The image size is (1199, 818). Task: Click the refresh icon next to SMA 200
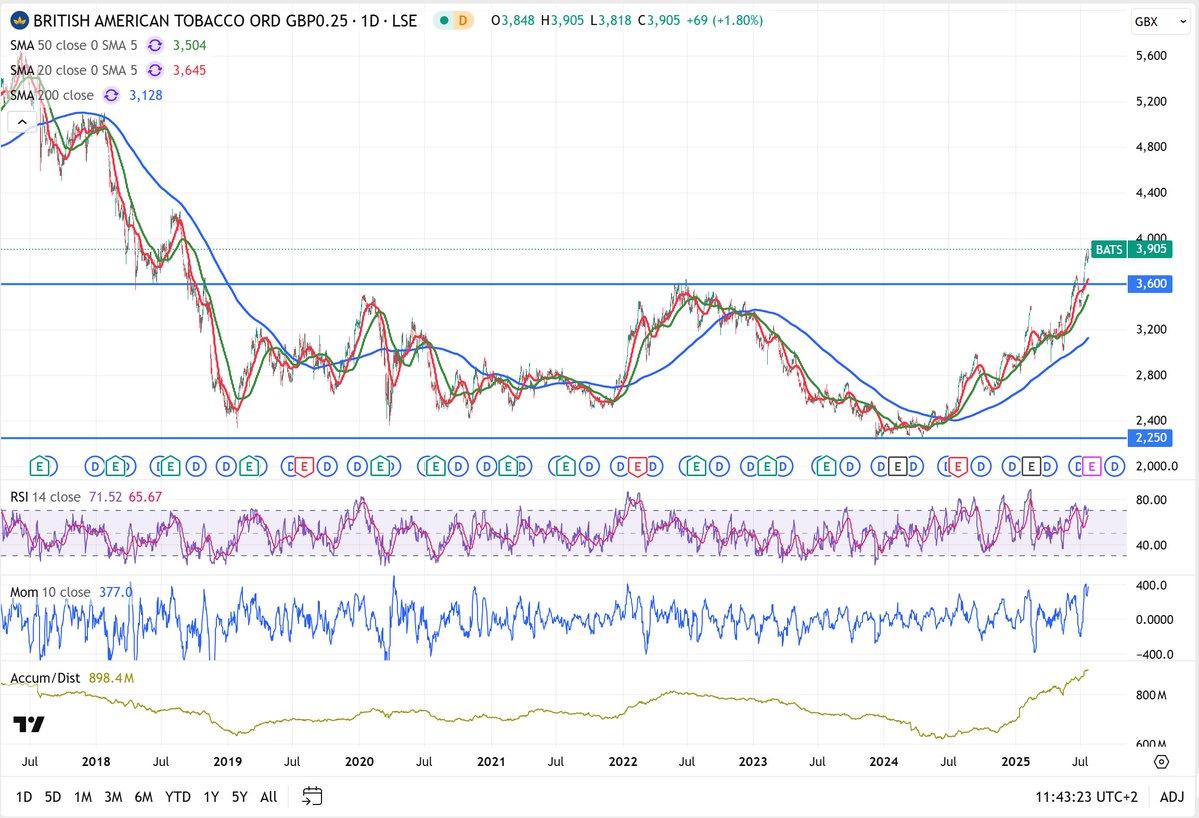[112, 96]
